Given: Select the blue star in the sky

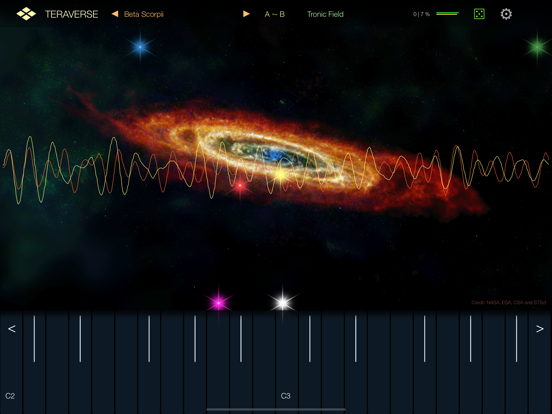Looking at the screenshot, I should pos(140,47).
